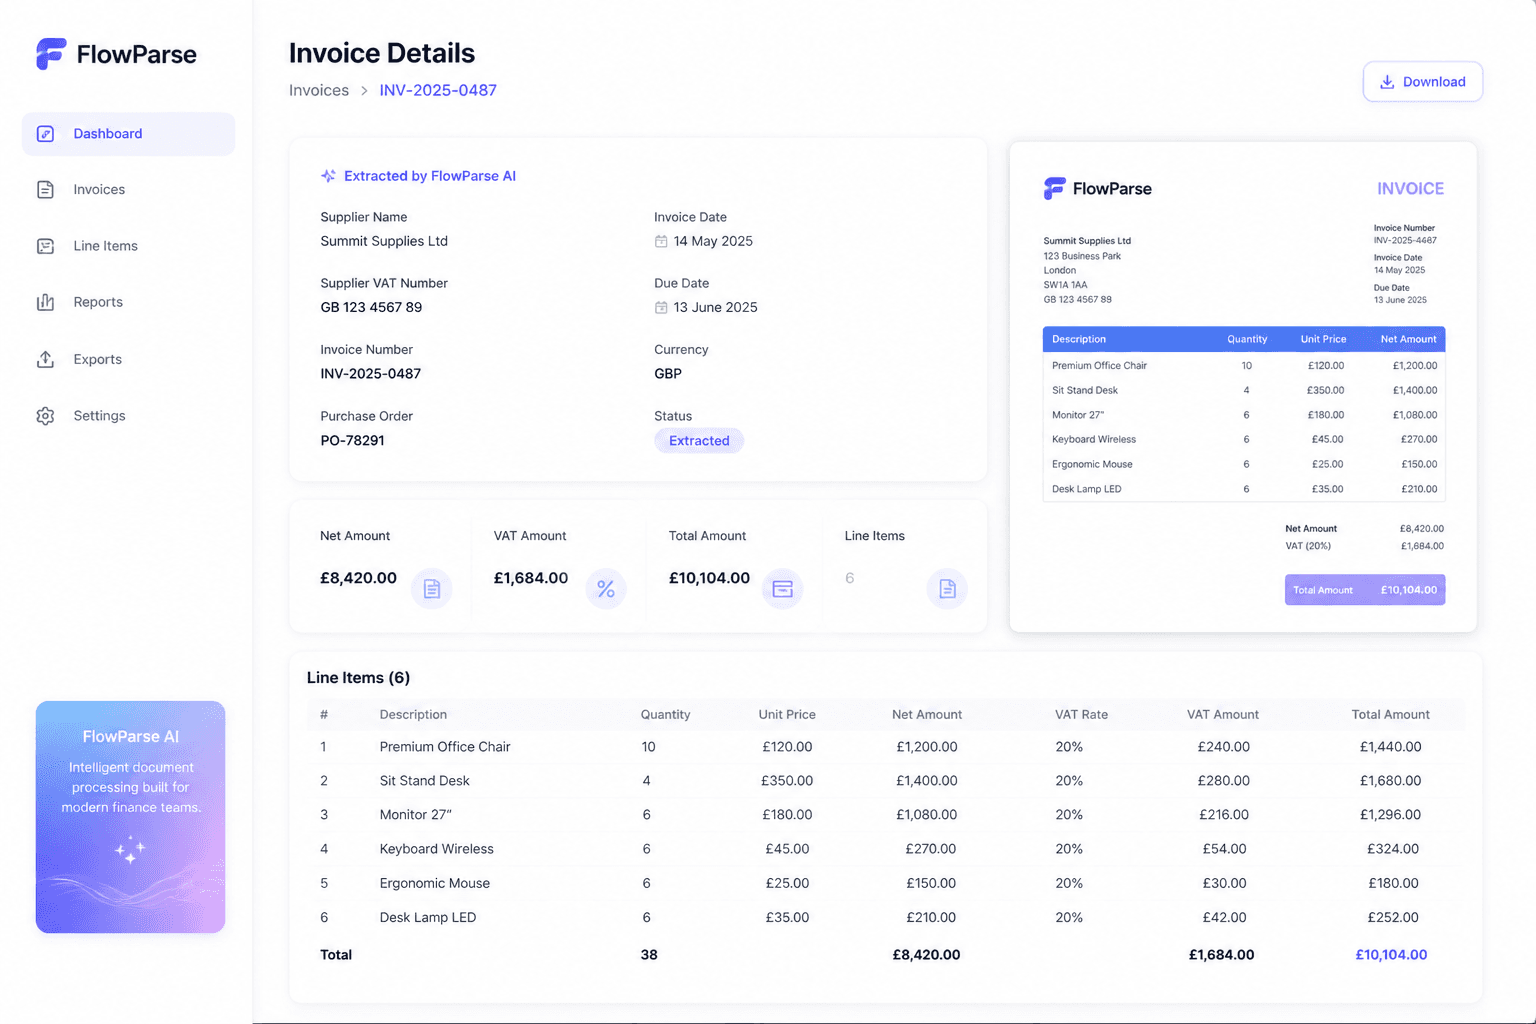Screen dimensions: 1536x1024
Task: Select the Sit Stand Desk row description
Action: pyautogui.click(x=424, y=781)
